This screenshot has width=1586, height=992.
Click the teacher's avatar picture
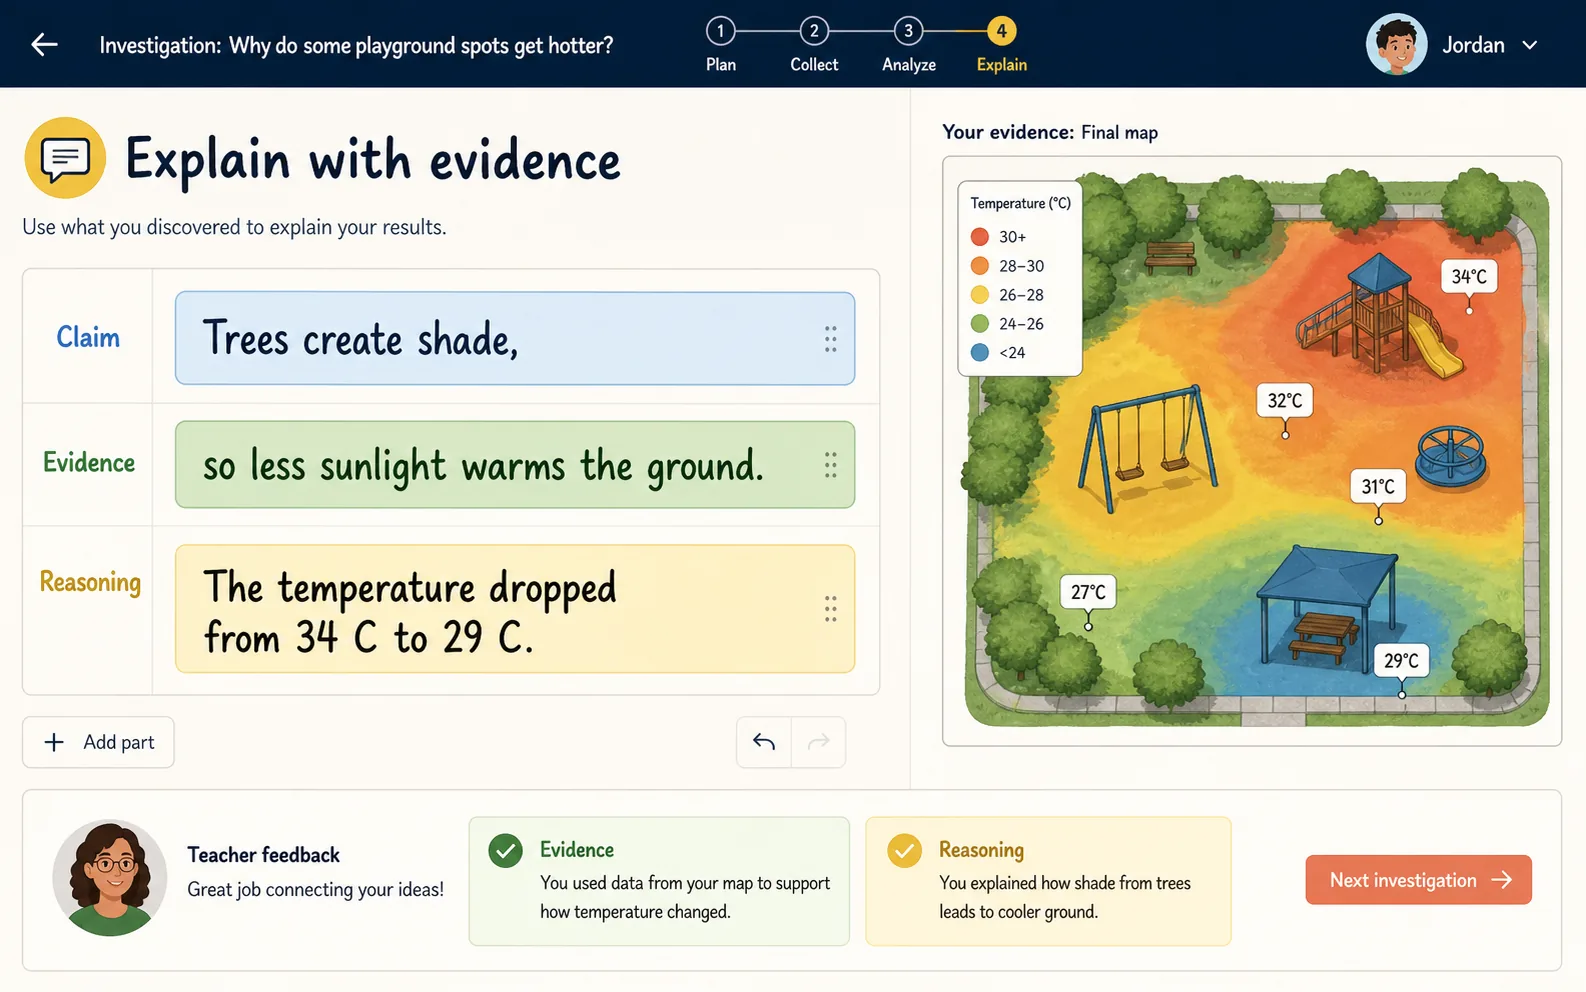[x=110, y=878]
